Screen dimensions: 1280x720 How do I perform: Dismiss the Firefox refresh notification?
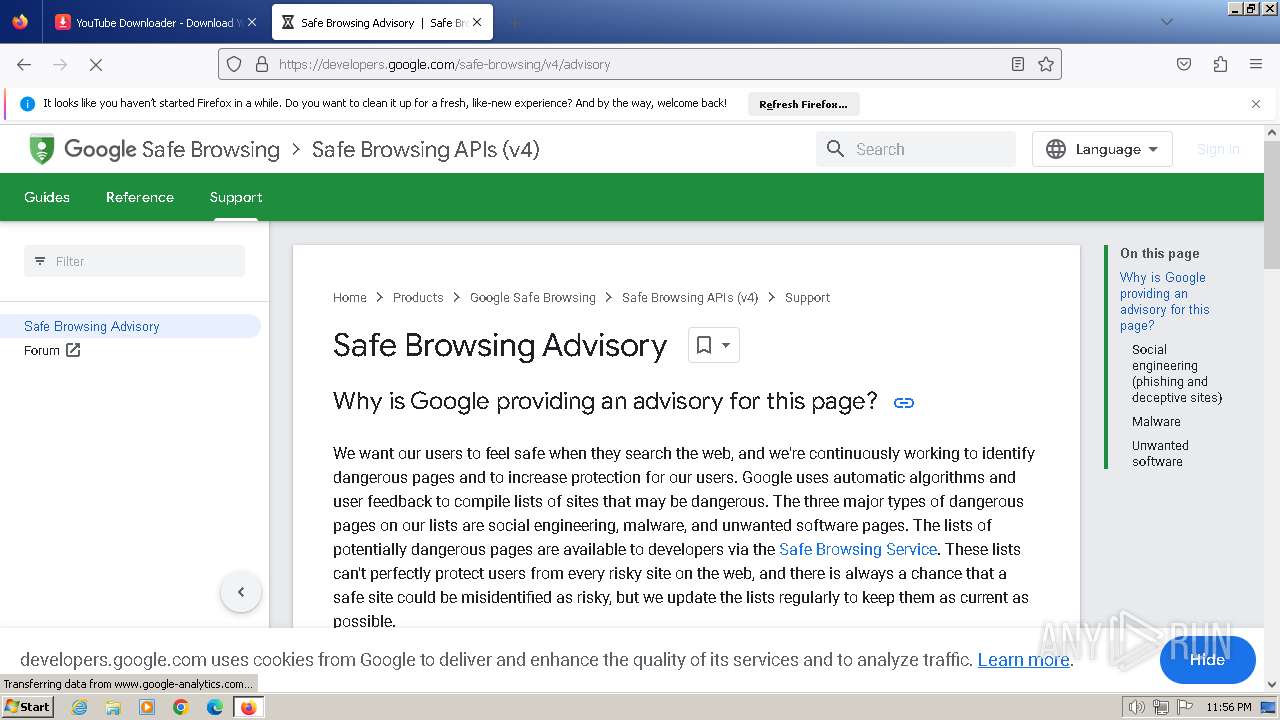[x=1256, y=104]
